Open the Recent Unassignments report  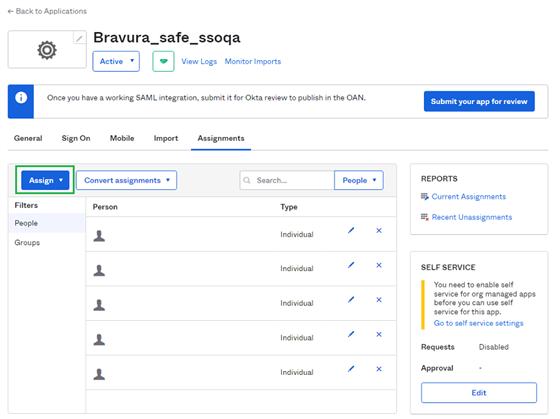[472, 217]
